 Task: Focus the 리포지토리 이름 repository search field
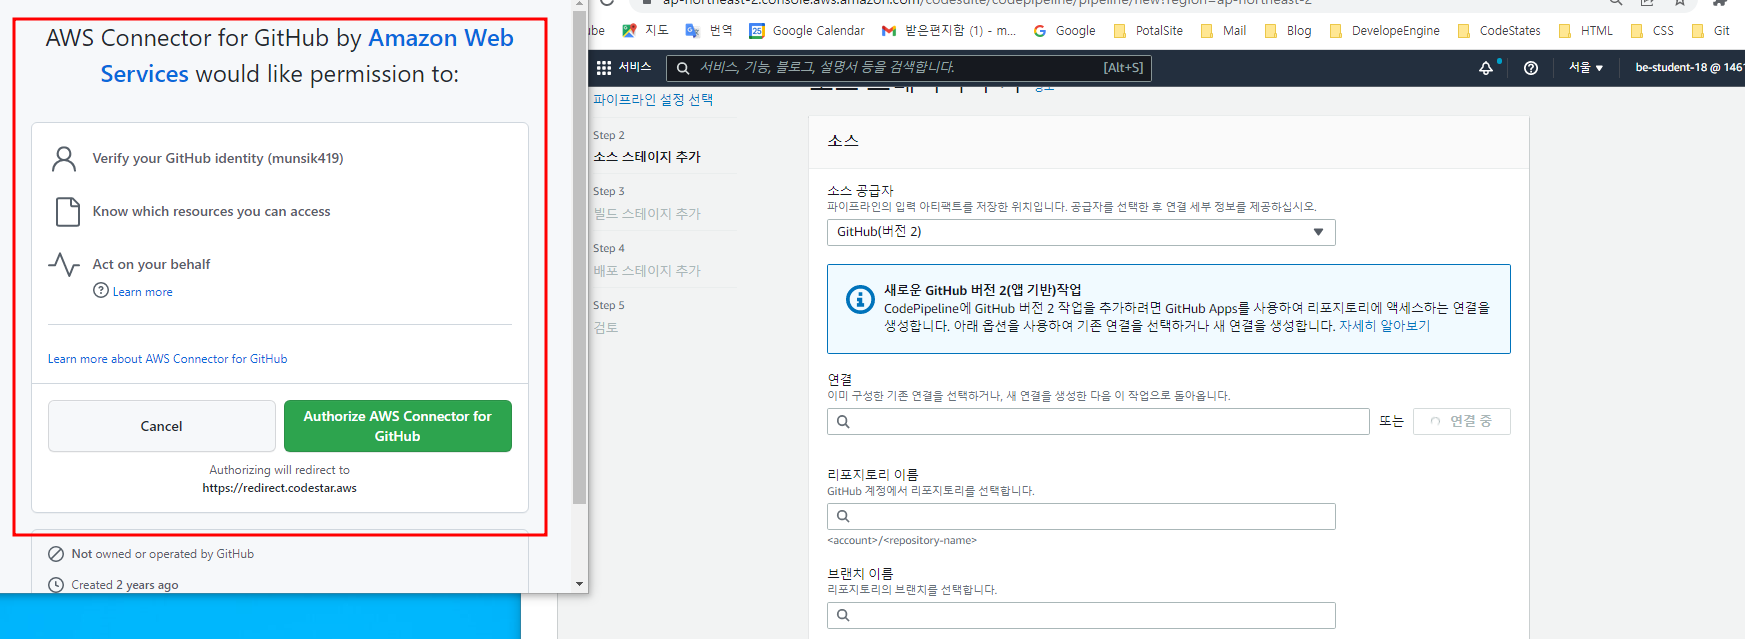[1081, 516]
